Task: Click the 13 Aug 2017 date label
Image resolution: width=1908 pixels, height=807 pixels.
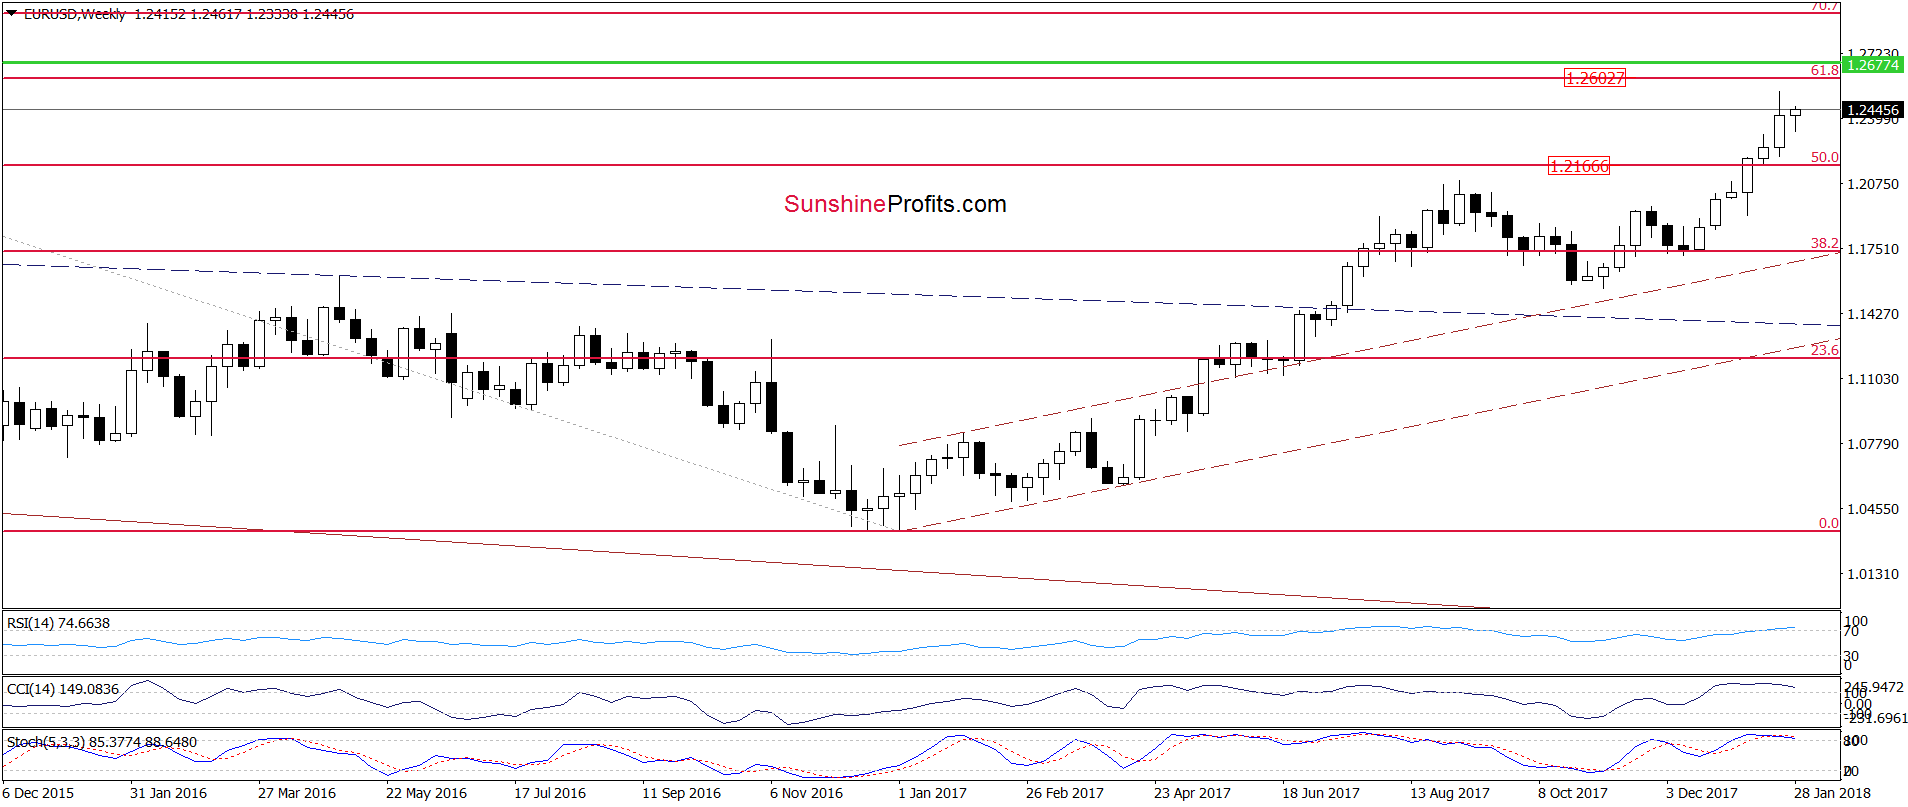Action: click(1449, 793)
